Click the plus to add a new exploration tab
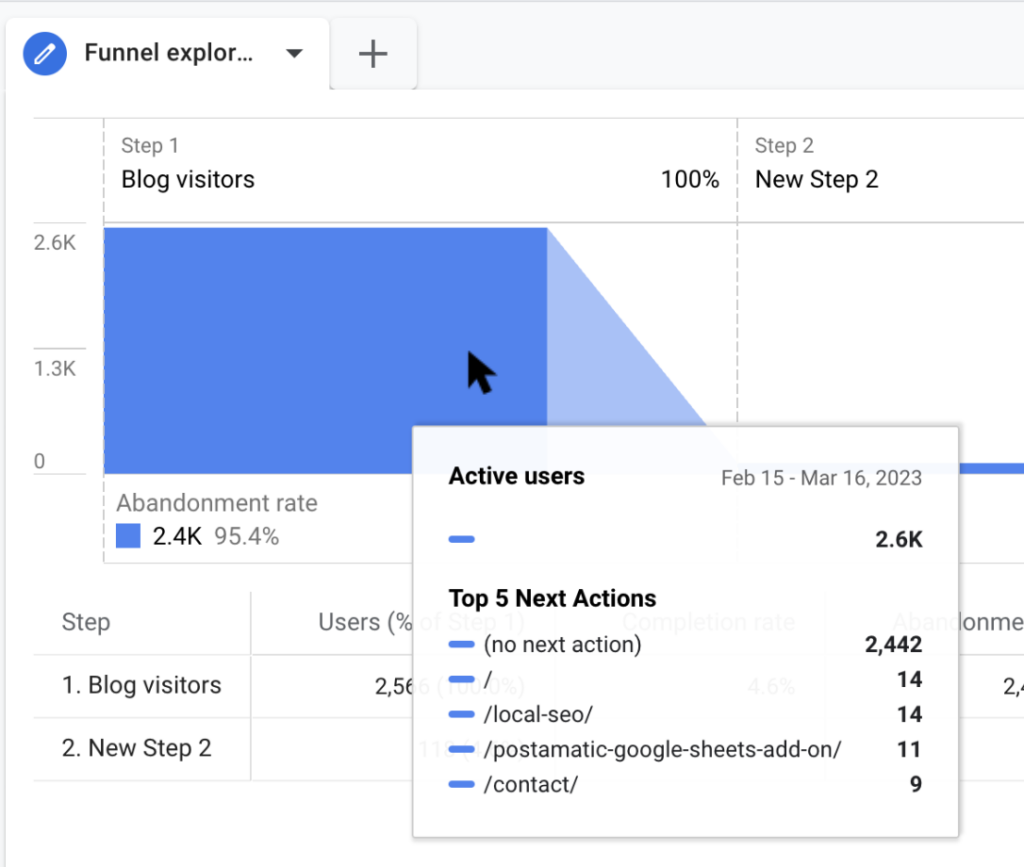The width and height of the screenshot is (1024, 867). click(373, 53)
